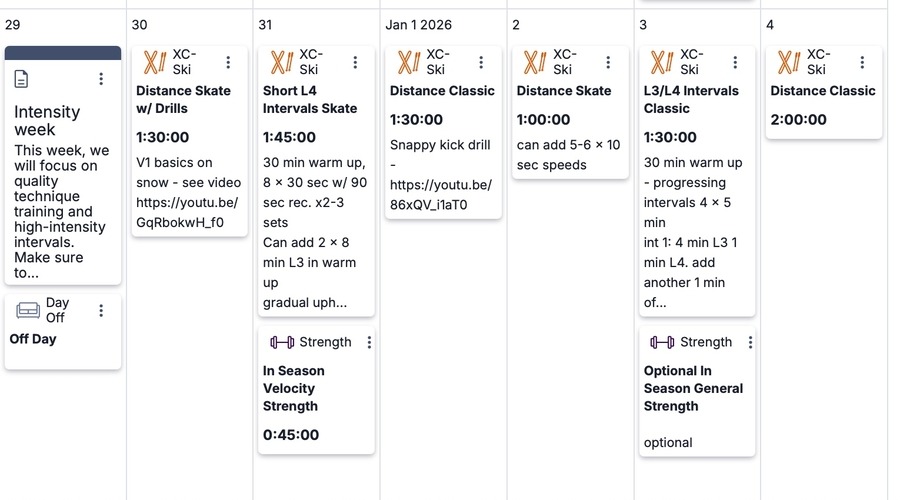Open the Snappy kick drill YouTube link

pos(440,195)
